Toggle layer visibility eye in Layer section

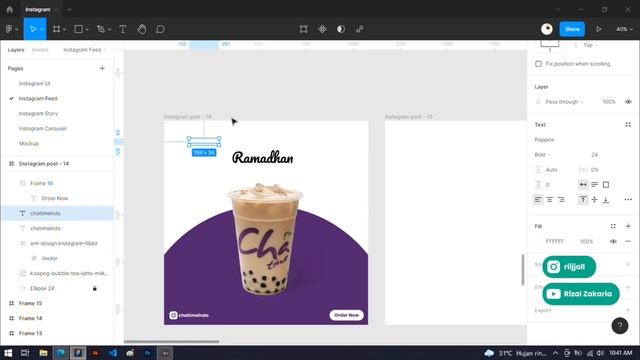pyautogui.click(x=628, y=102)
